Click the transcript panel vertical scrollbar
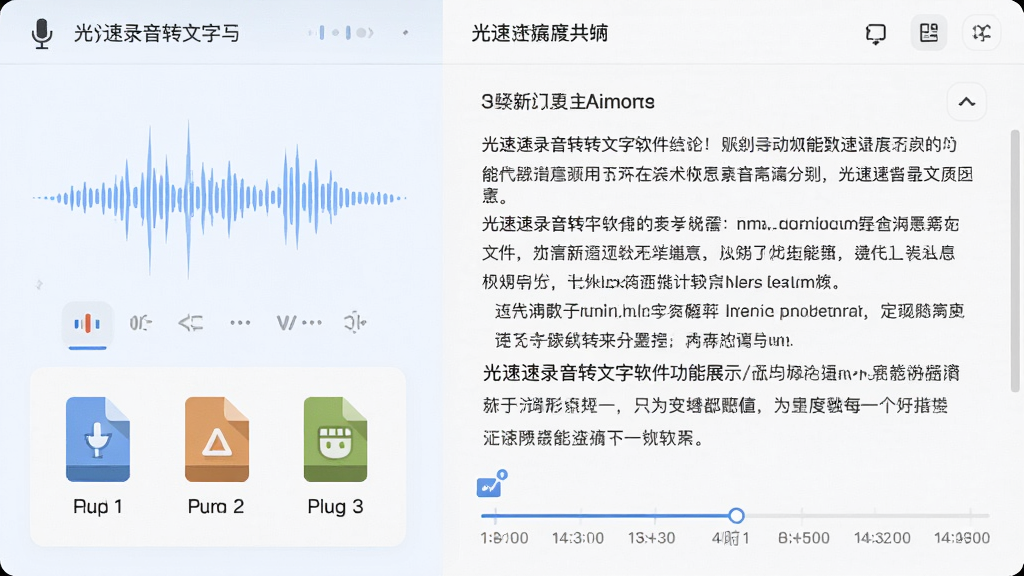The image size is (1024, 576). tap(1015, 261)
